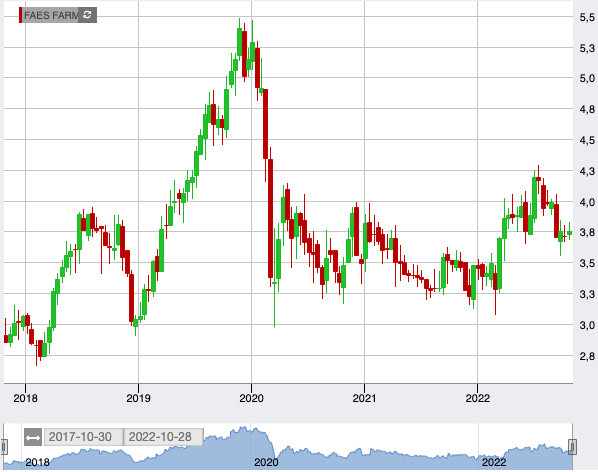The width and height of the screenshot is (598, 472).
Task: Click the 2020 label on main axis
Action: (251, 398)
